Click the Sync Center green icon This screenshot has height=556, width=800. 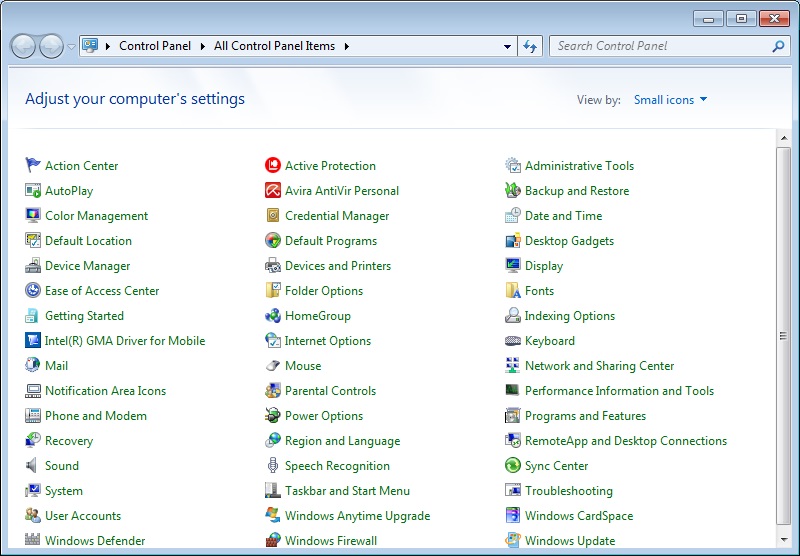[513, 465]
